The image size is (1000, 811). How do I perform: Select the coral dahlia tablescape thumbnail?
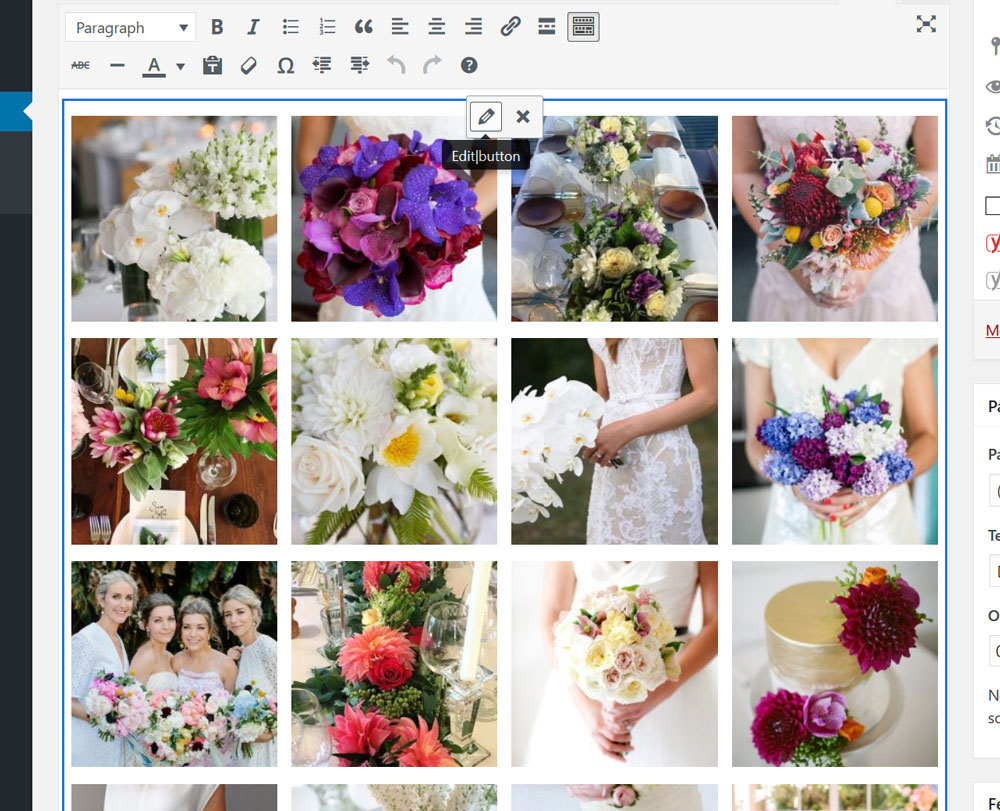[394, 664]
